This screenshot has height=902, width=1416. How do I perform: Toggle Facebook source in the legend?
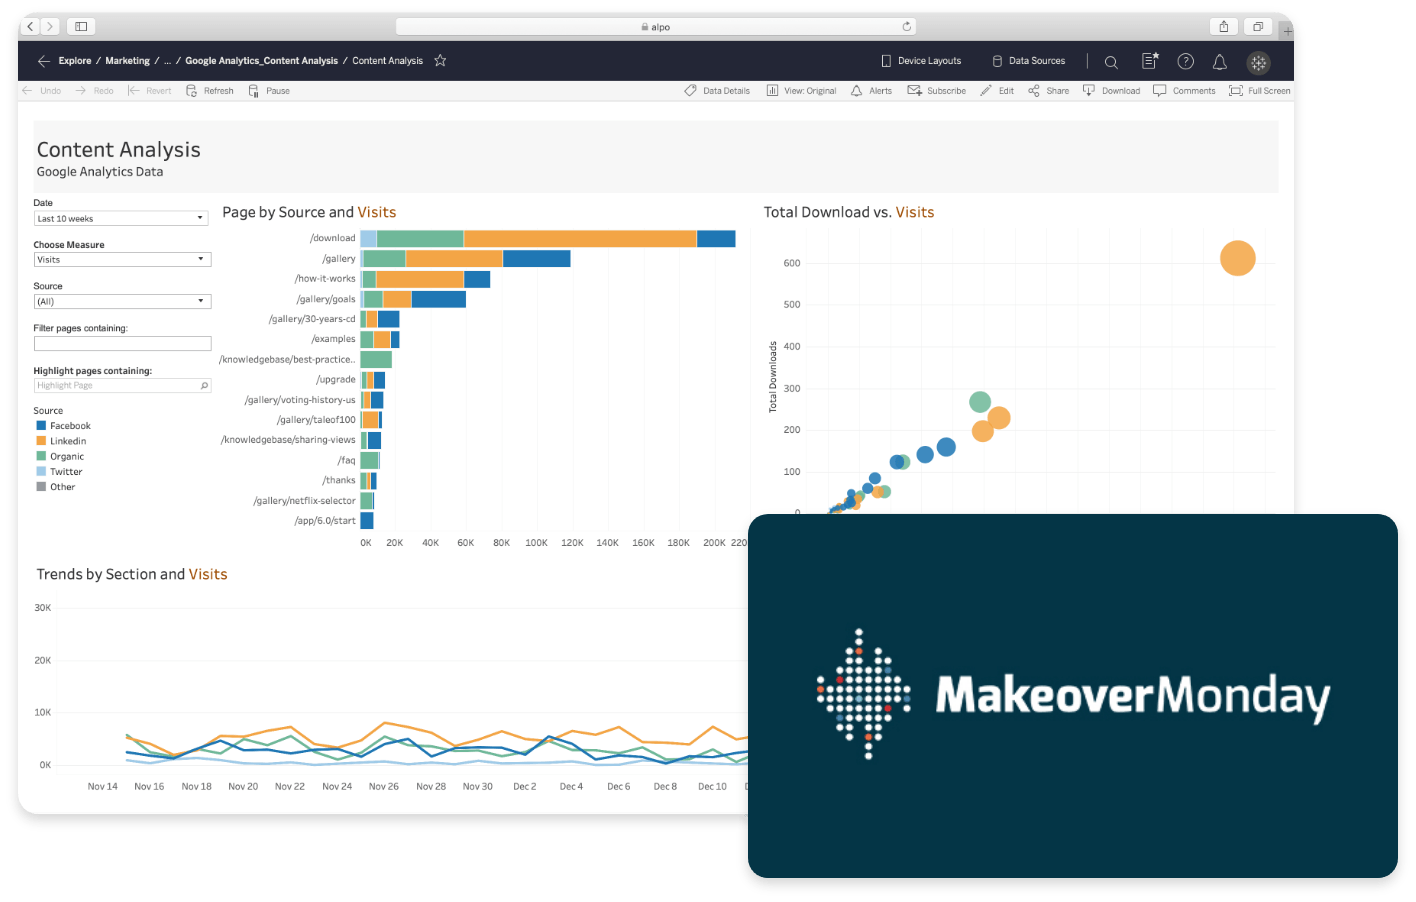point(70,426)
